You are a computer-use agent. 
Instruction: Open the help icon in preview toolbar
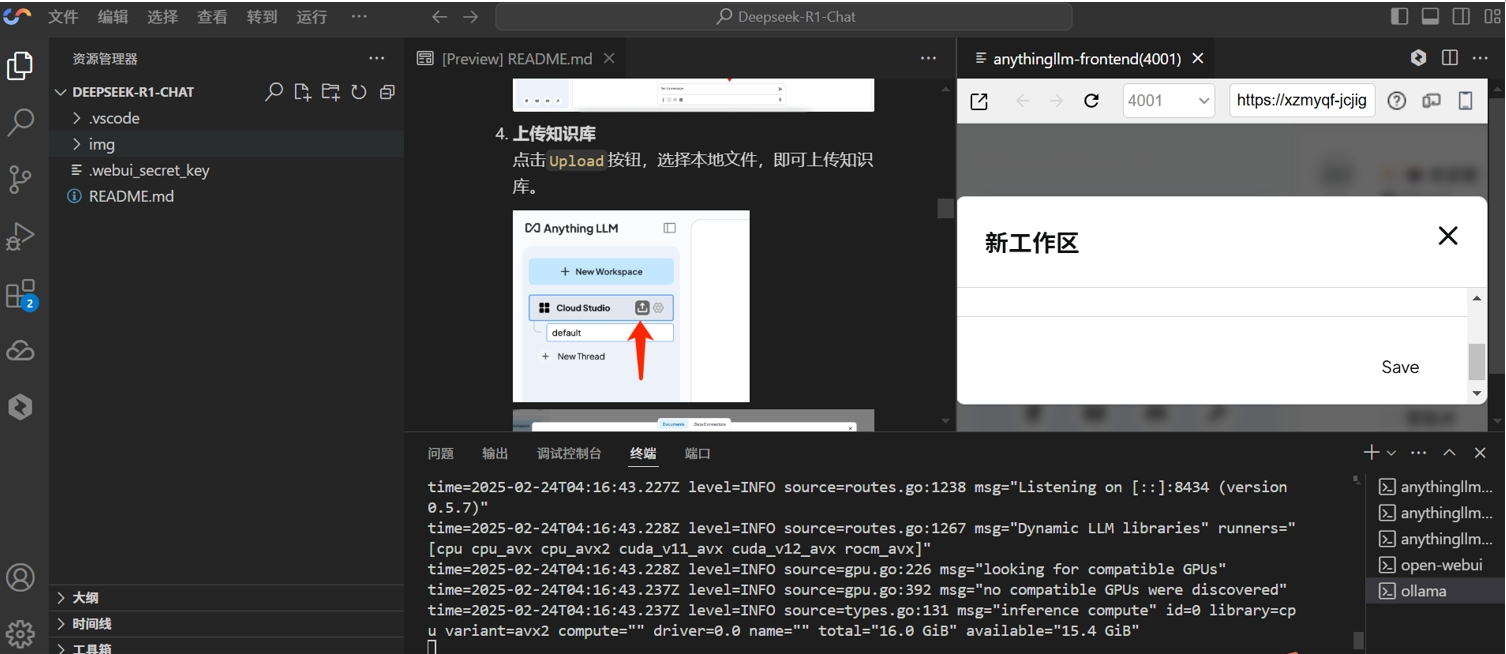coord(1397,101)
